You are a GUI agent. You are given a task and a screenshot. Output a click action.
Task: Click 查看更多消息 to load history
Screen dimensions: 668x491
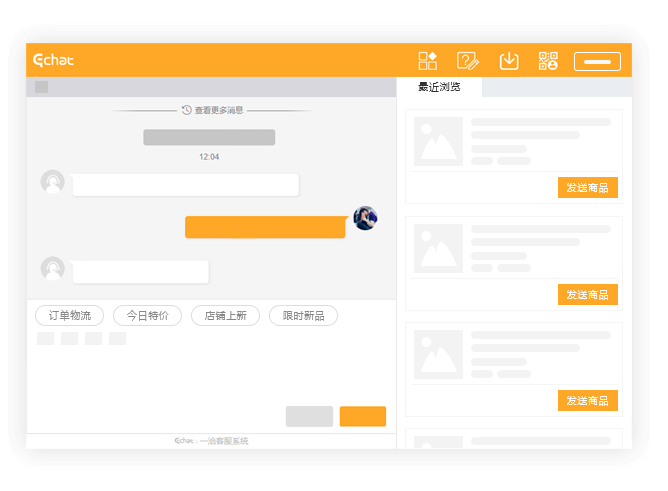[x=219, y=110]
